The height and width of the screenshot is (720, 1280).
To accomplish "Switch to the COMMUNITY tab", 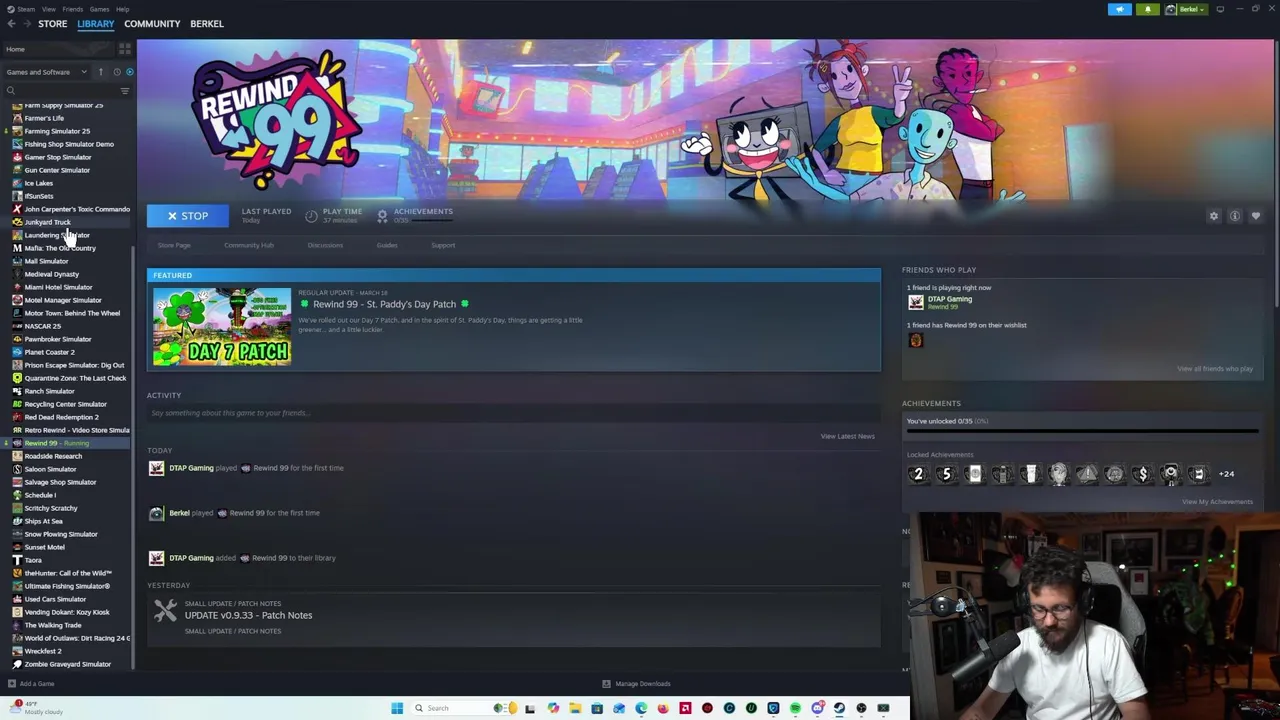I will tap(152, 24).
